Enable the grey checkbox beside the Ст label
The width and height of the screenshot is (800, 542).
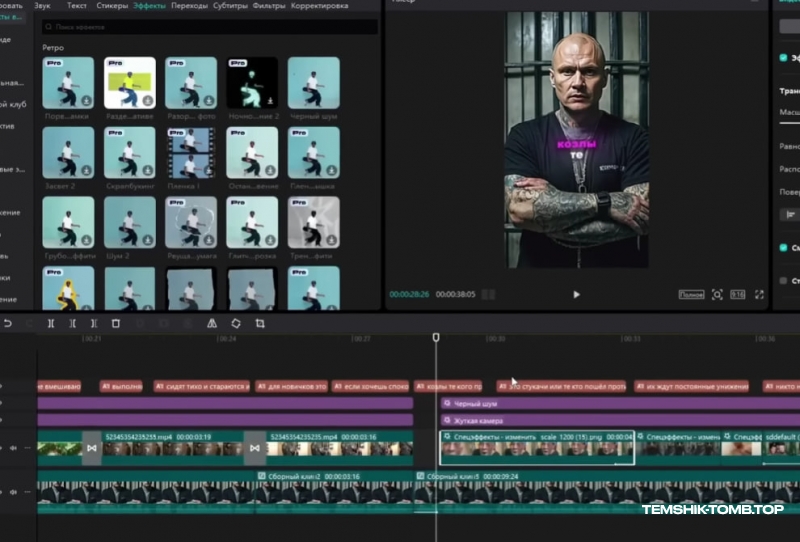point(784,281)
